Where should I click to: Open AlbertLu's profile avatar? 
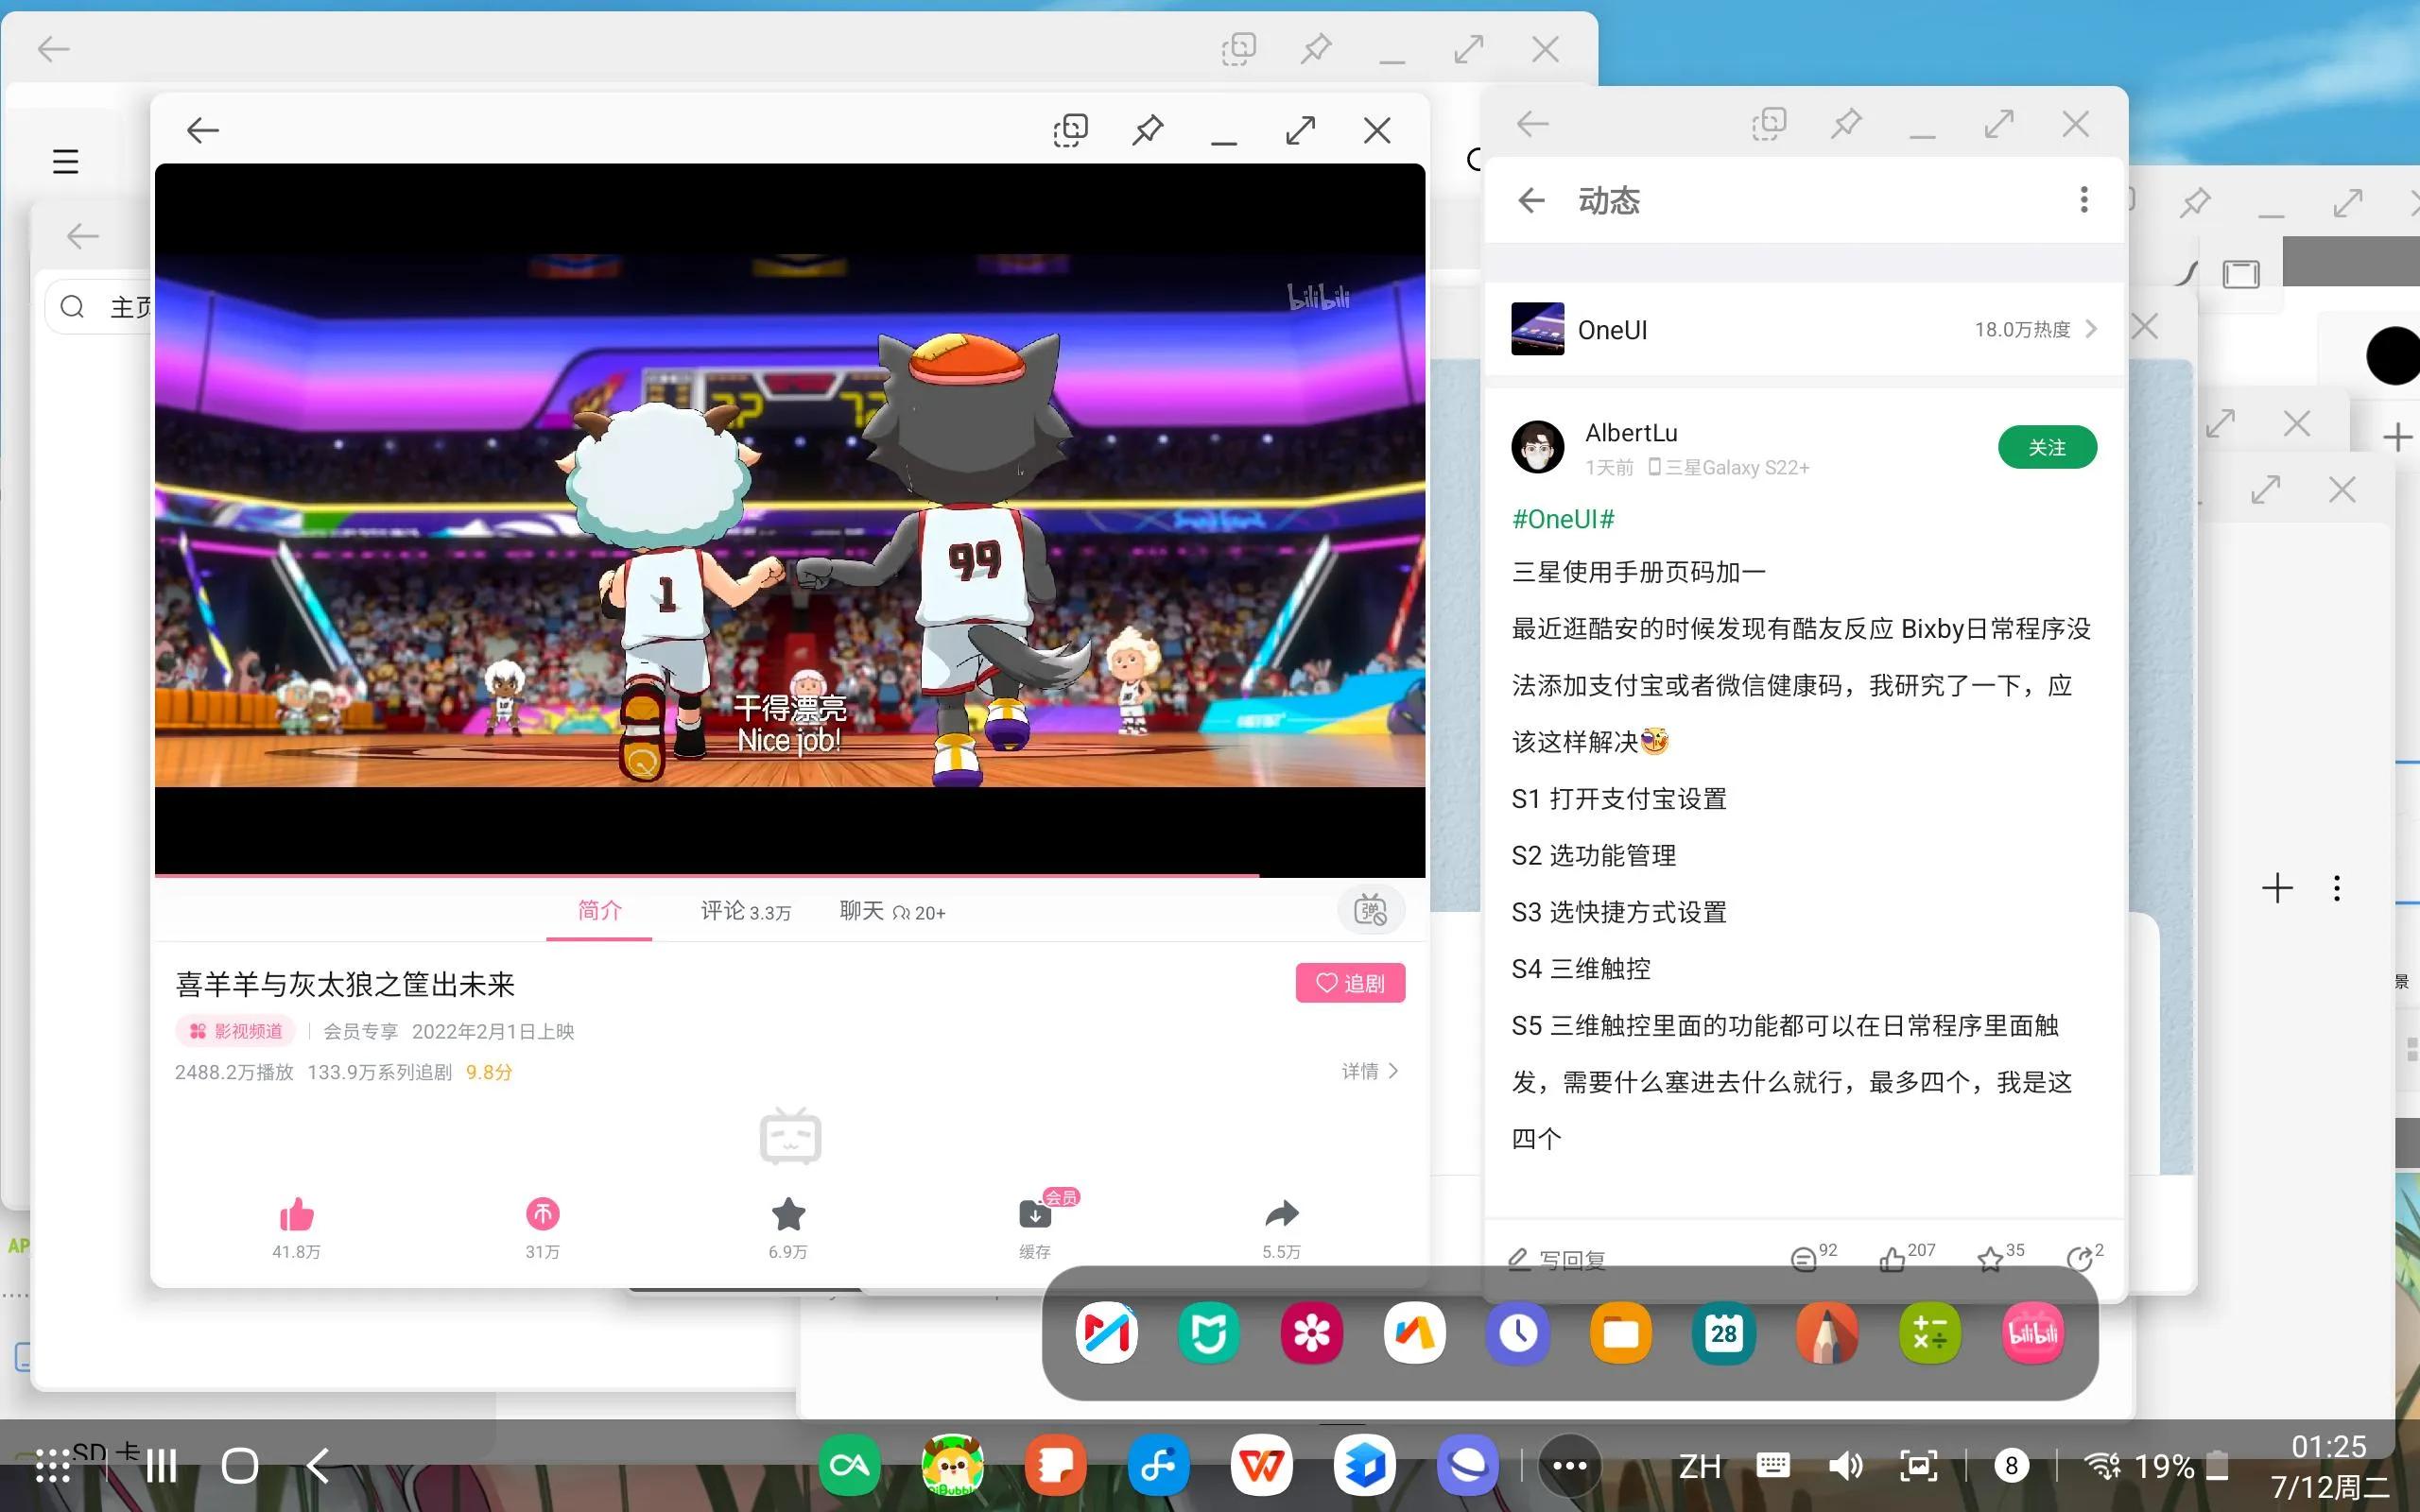coord(1537,446)
